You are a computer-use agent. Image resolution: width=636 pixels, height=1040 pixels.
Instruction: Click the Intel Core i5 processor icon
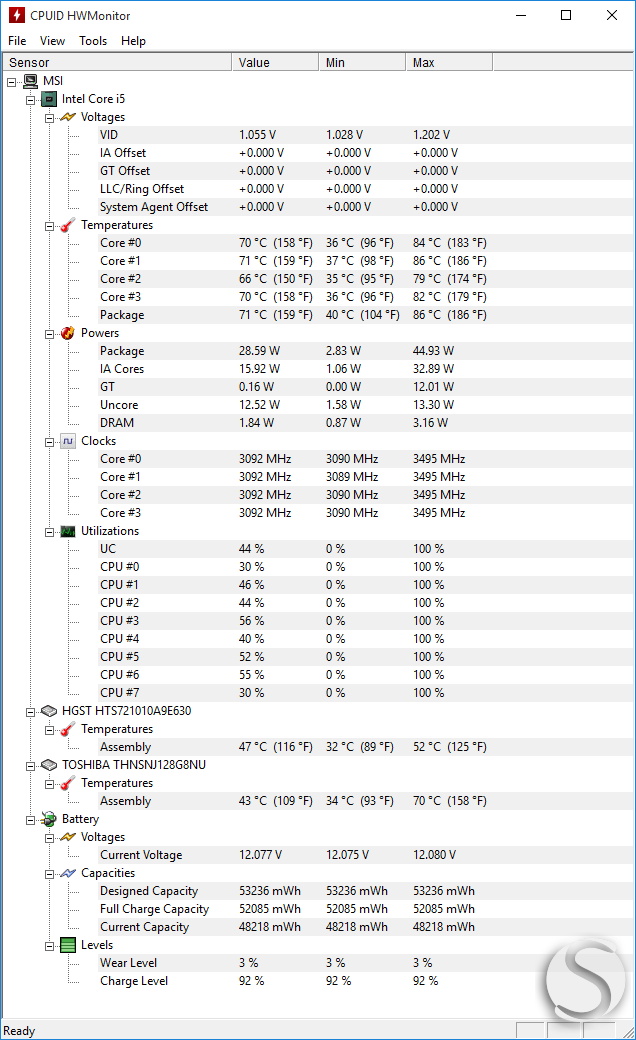[49, 99]
